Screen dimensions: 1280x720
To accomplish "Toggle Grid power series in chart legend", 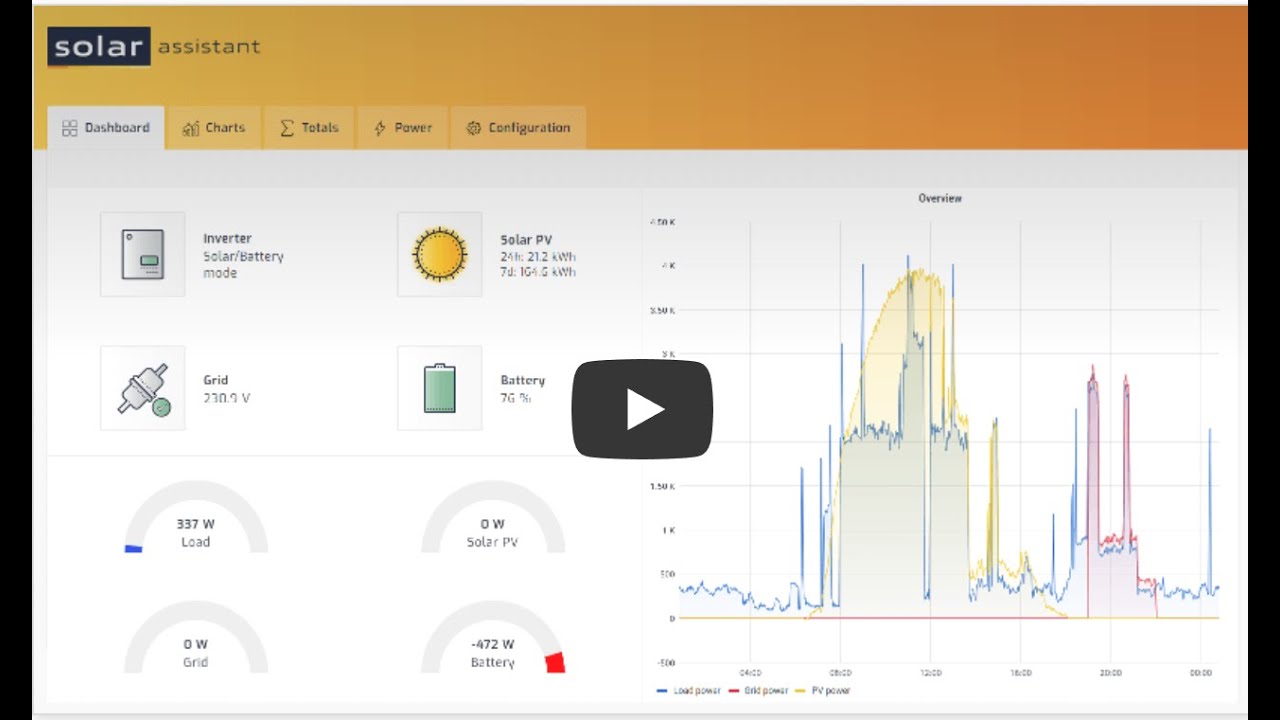I will tap(758, 691).
